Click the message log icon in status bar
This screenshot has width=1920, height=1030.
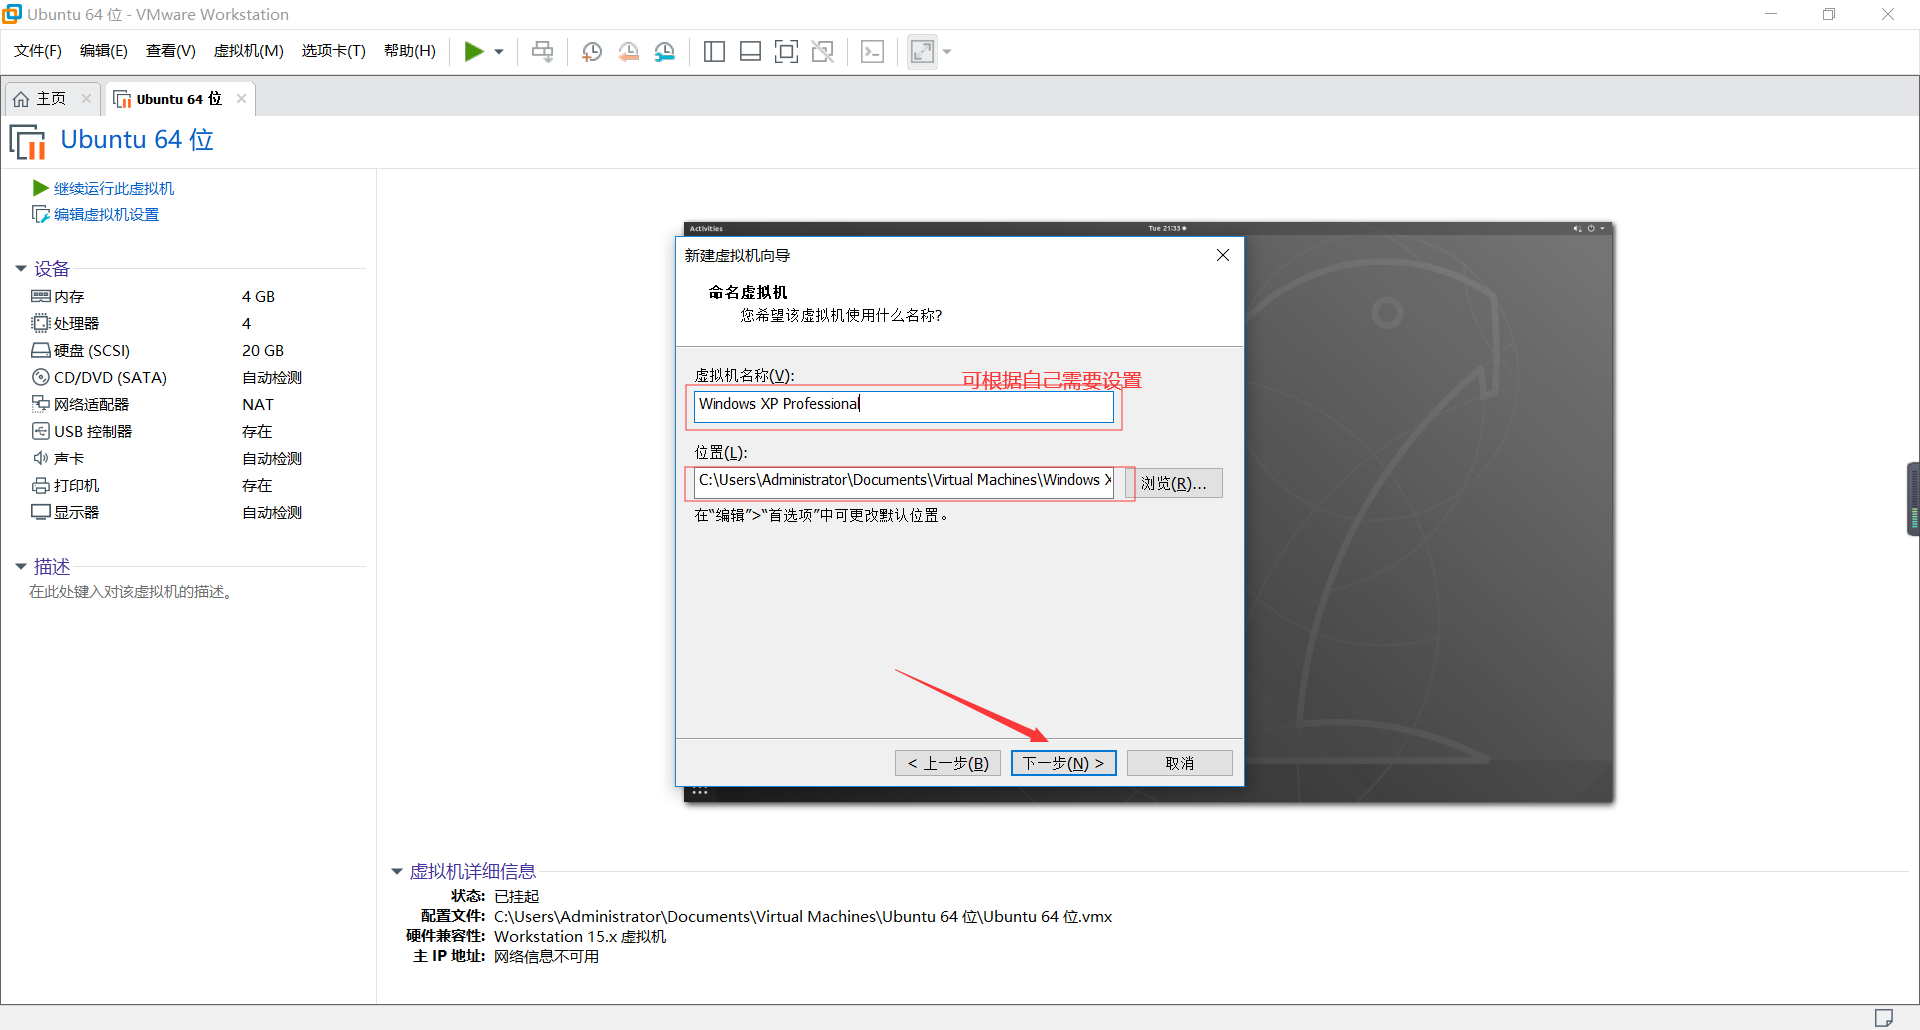(x=1884, y=1018)
